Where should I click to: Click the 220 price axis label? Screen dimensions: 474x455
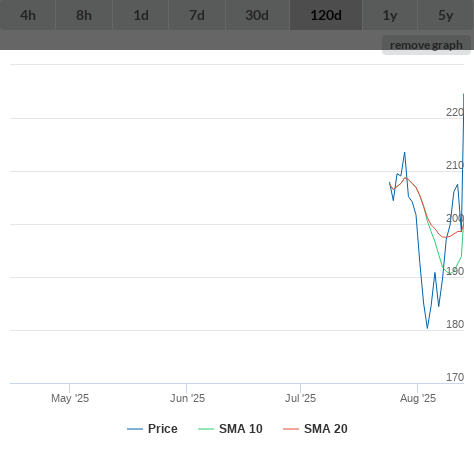tap(455, 112)
